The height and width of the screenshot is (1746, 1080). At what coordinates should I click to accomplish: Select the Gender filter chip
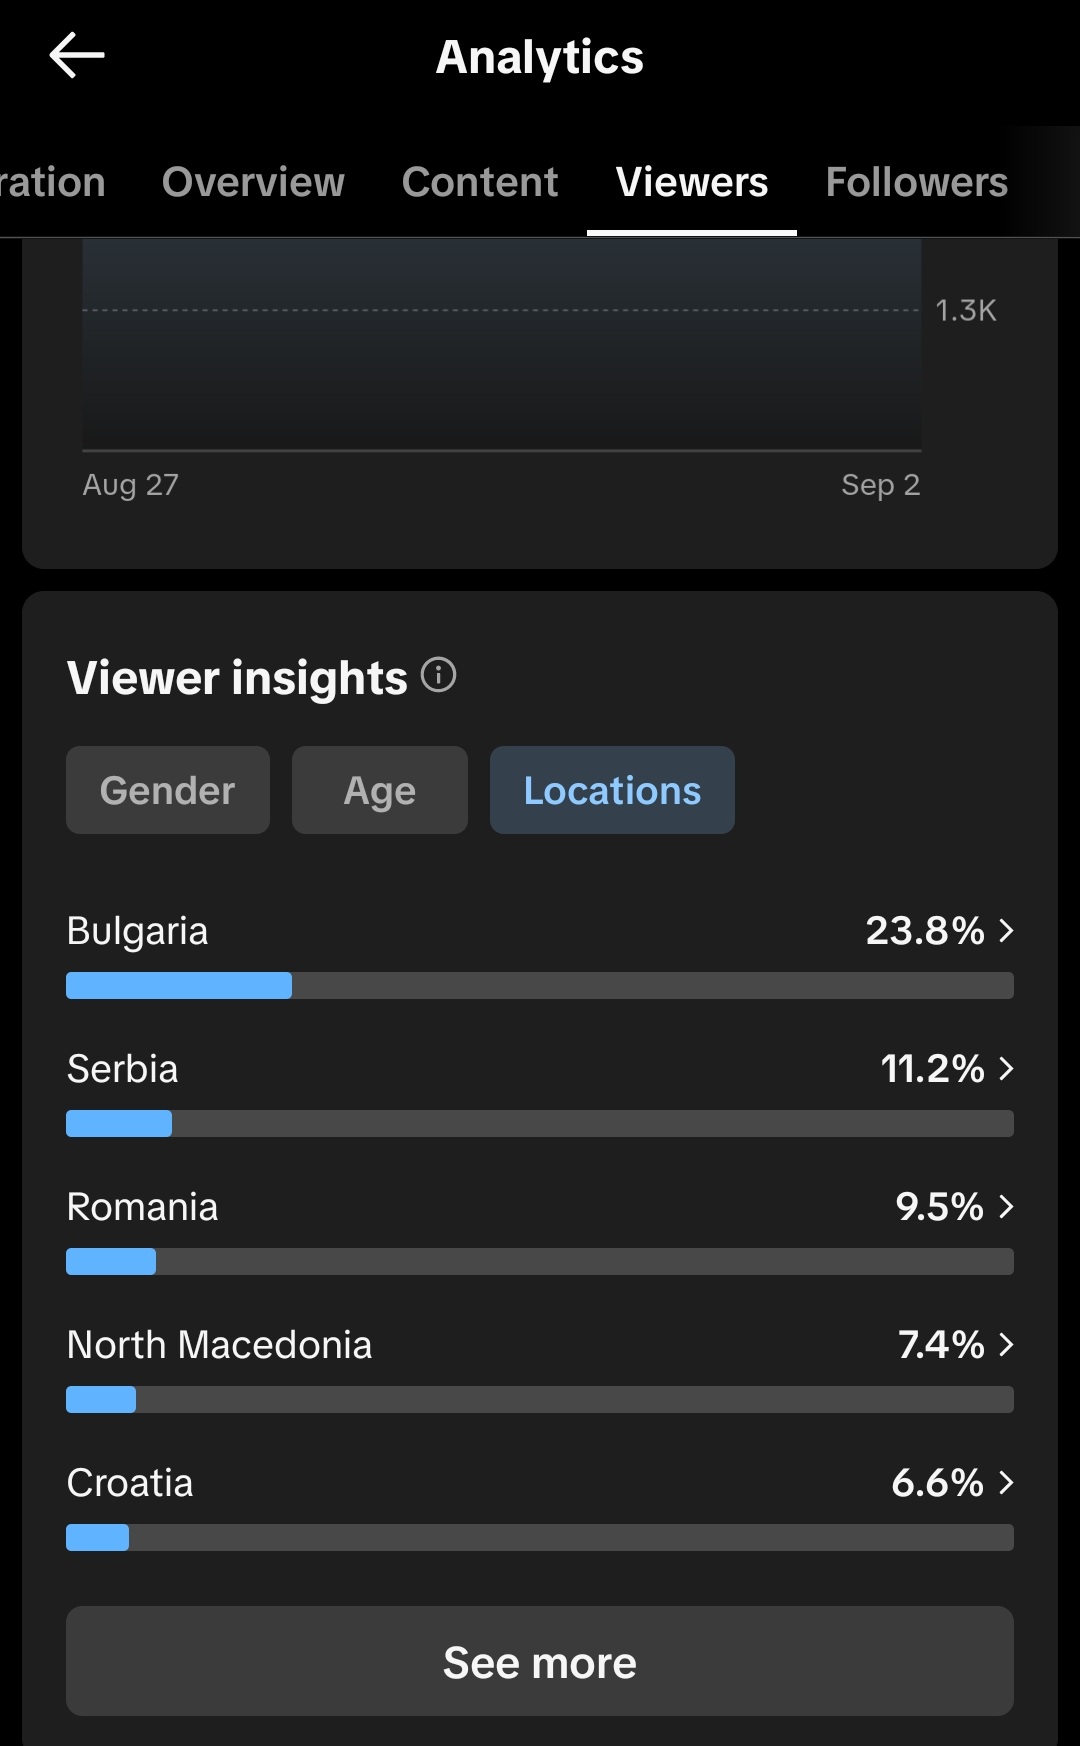(168, 790)
